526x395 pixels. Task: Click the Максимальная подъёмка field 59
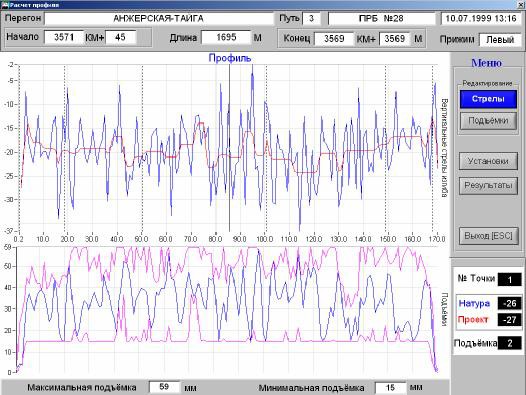click(x=164, y=387)
